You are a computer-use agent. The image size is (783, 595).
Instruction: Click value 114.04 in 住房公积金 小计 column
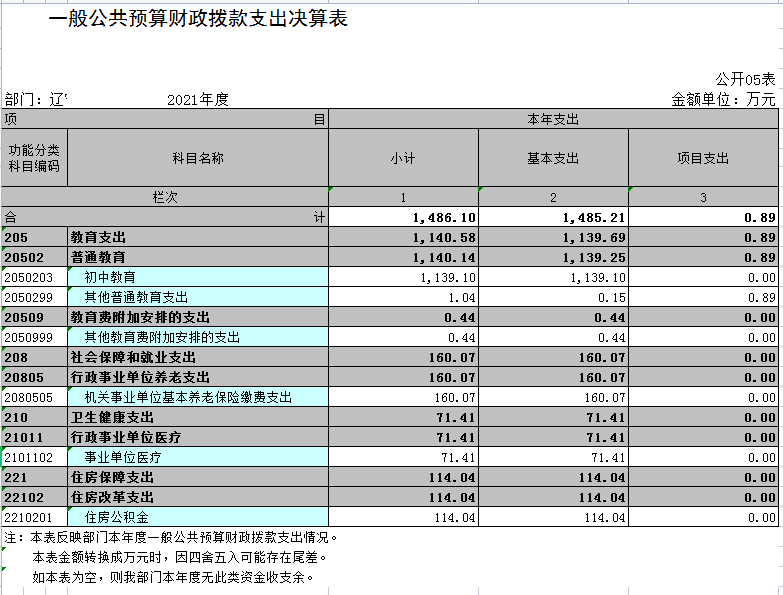[403, 517]
